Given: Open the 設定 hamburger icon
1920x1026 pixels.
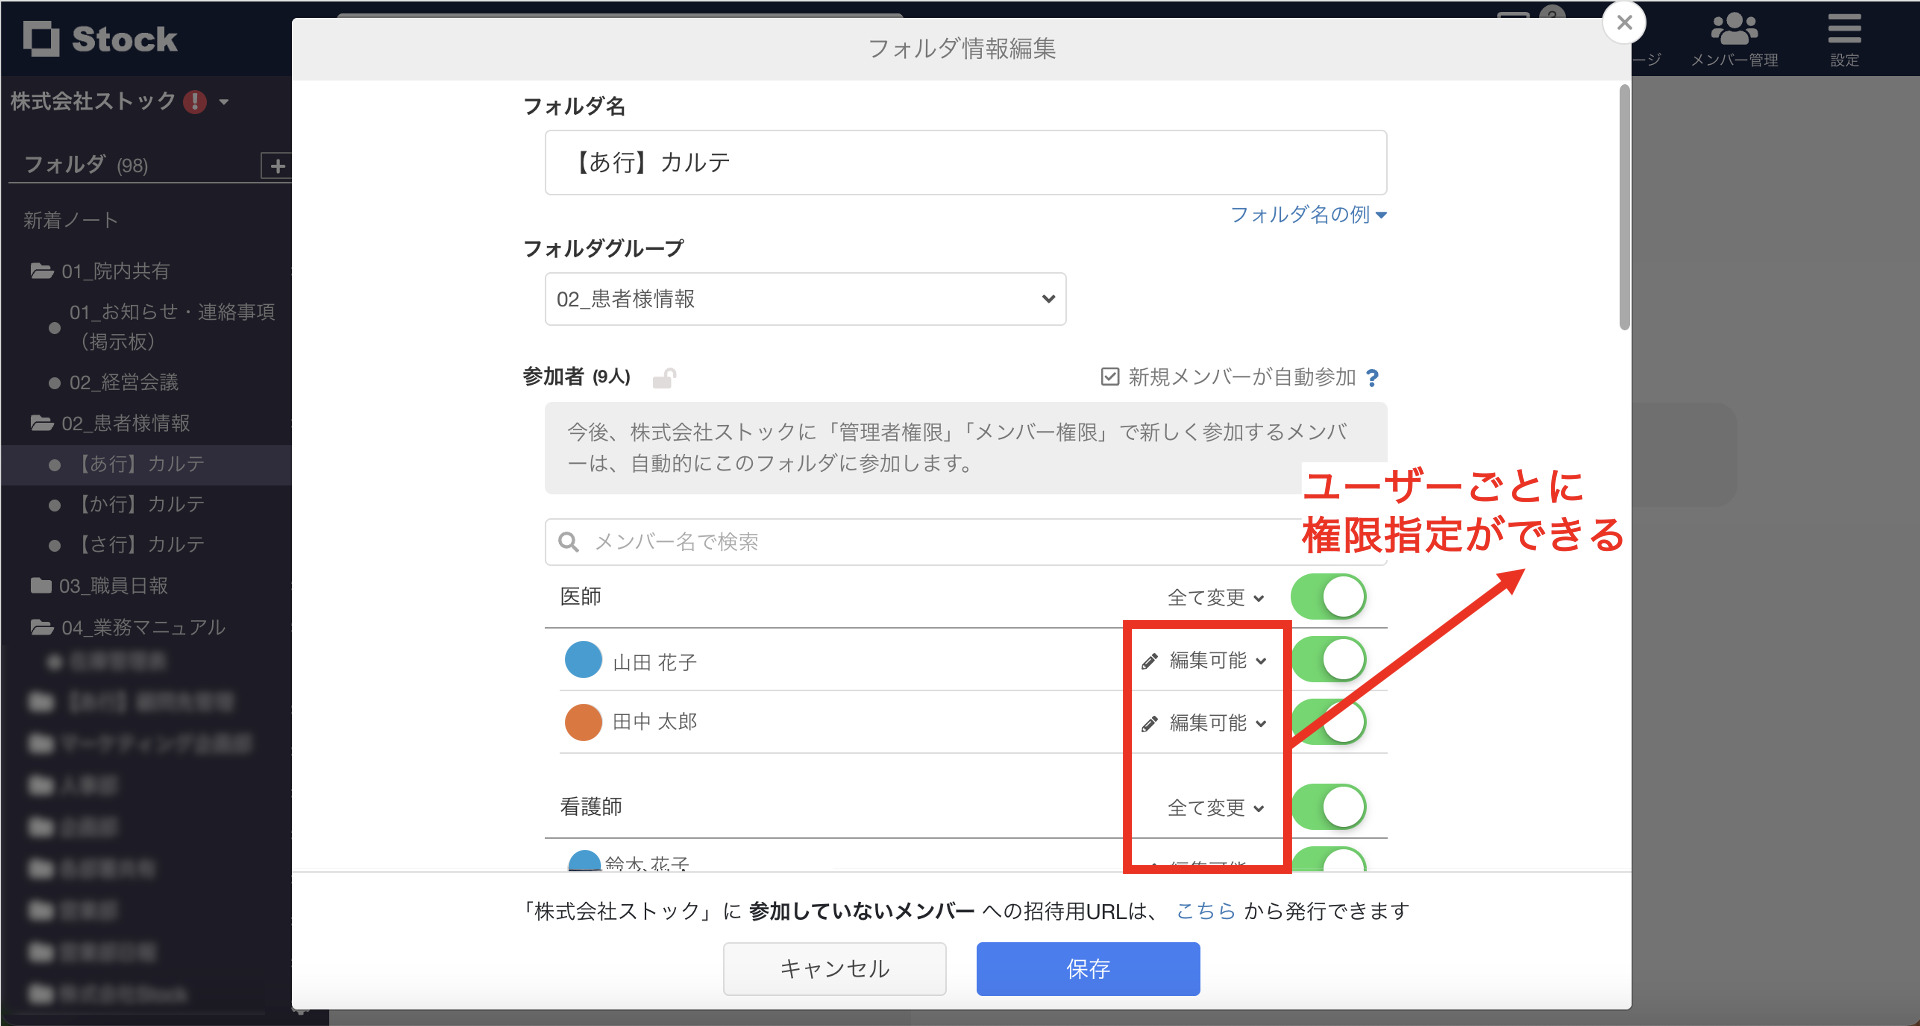Looking at the screenshot, I should [x=1843, y=28].
